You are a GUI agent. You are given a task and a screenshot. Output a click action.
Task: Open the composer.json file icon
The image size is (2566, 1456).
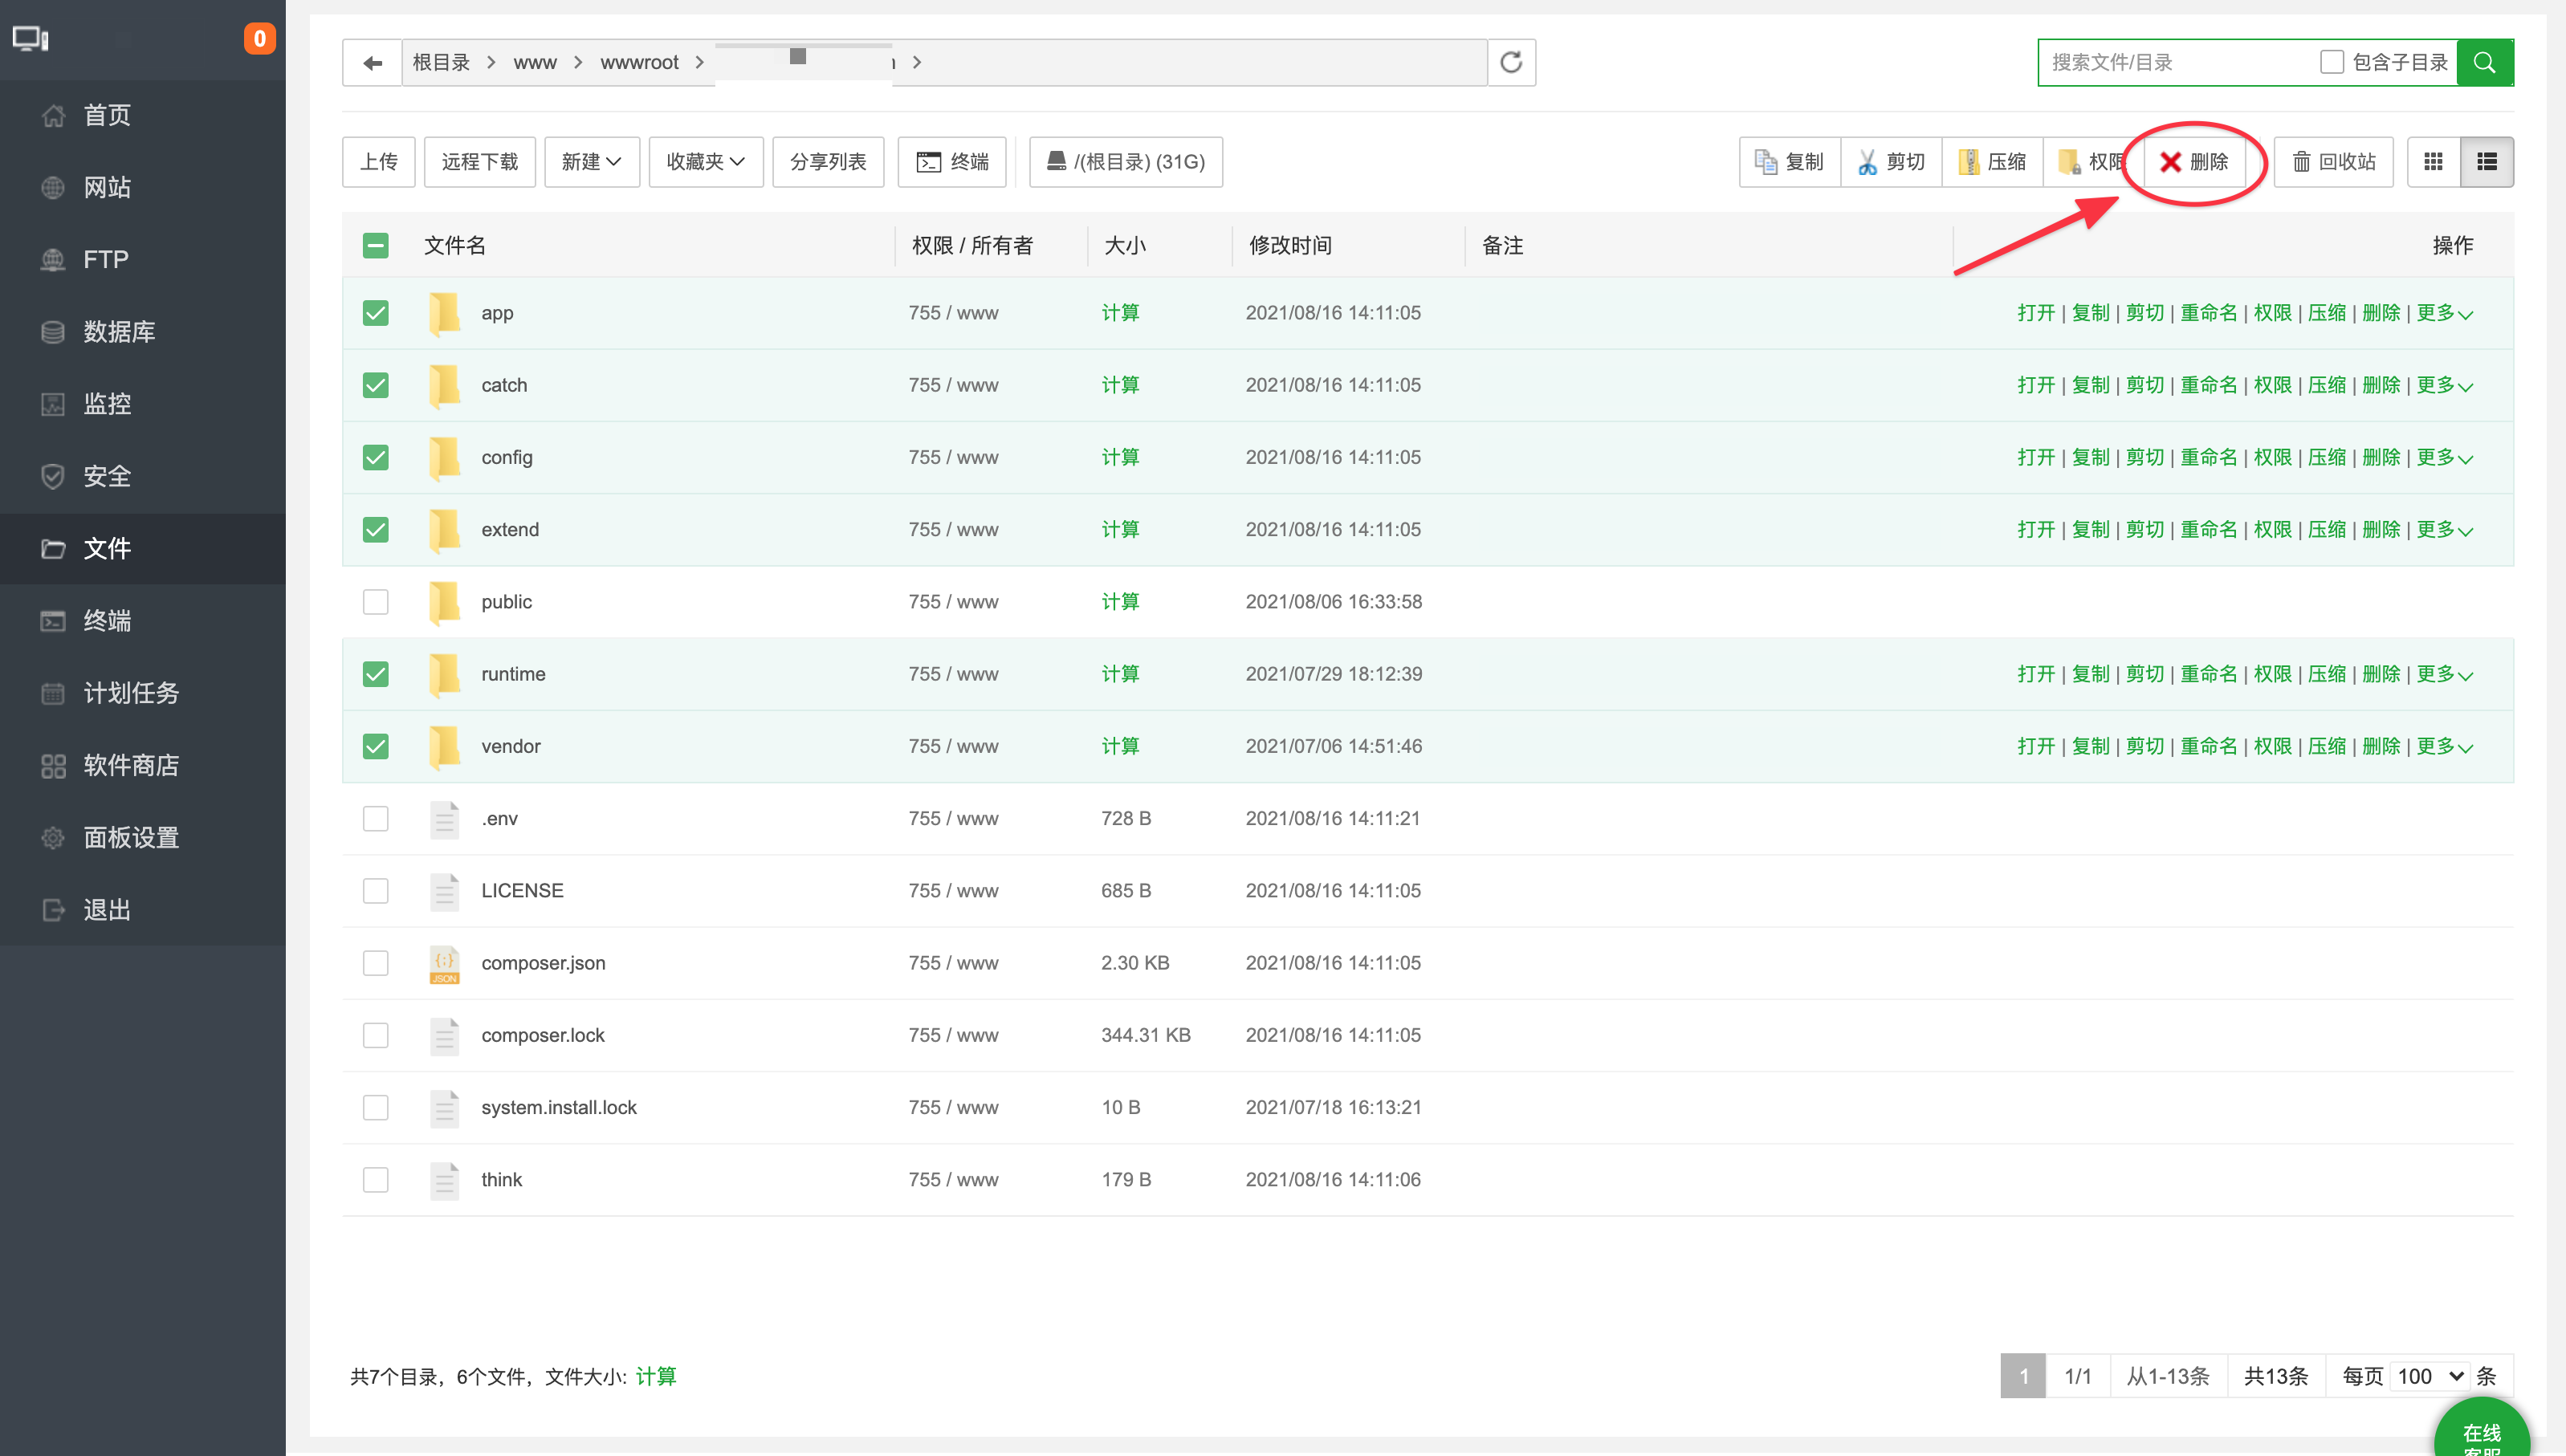tap(444, 963)
